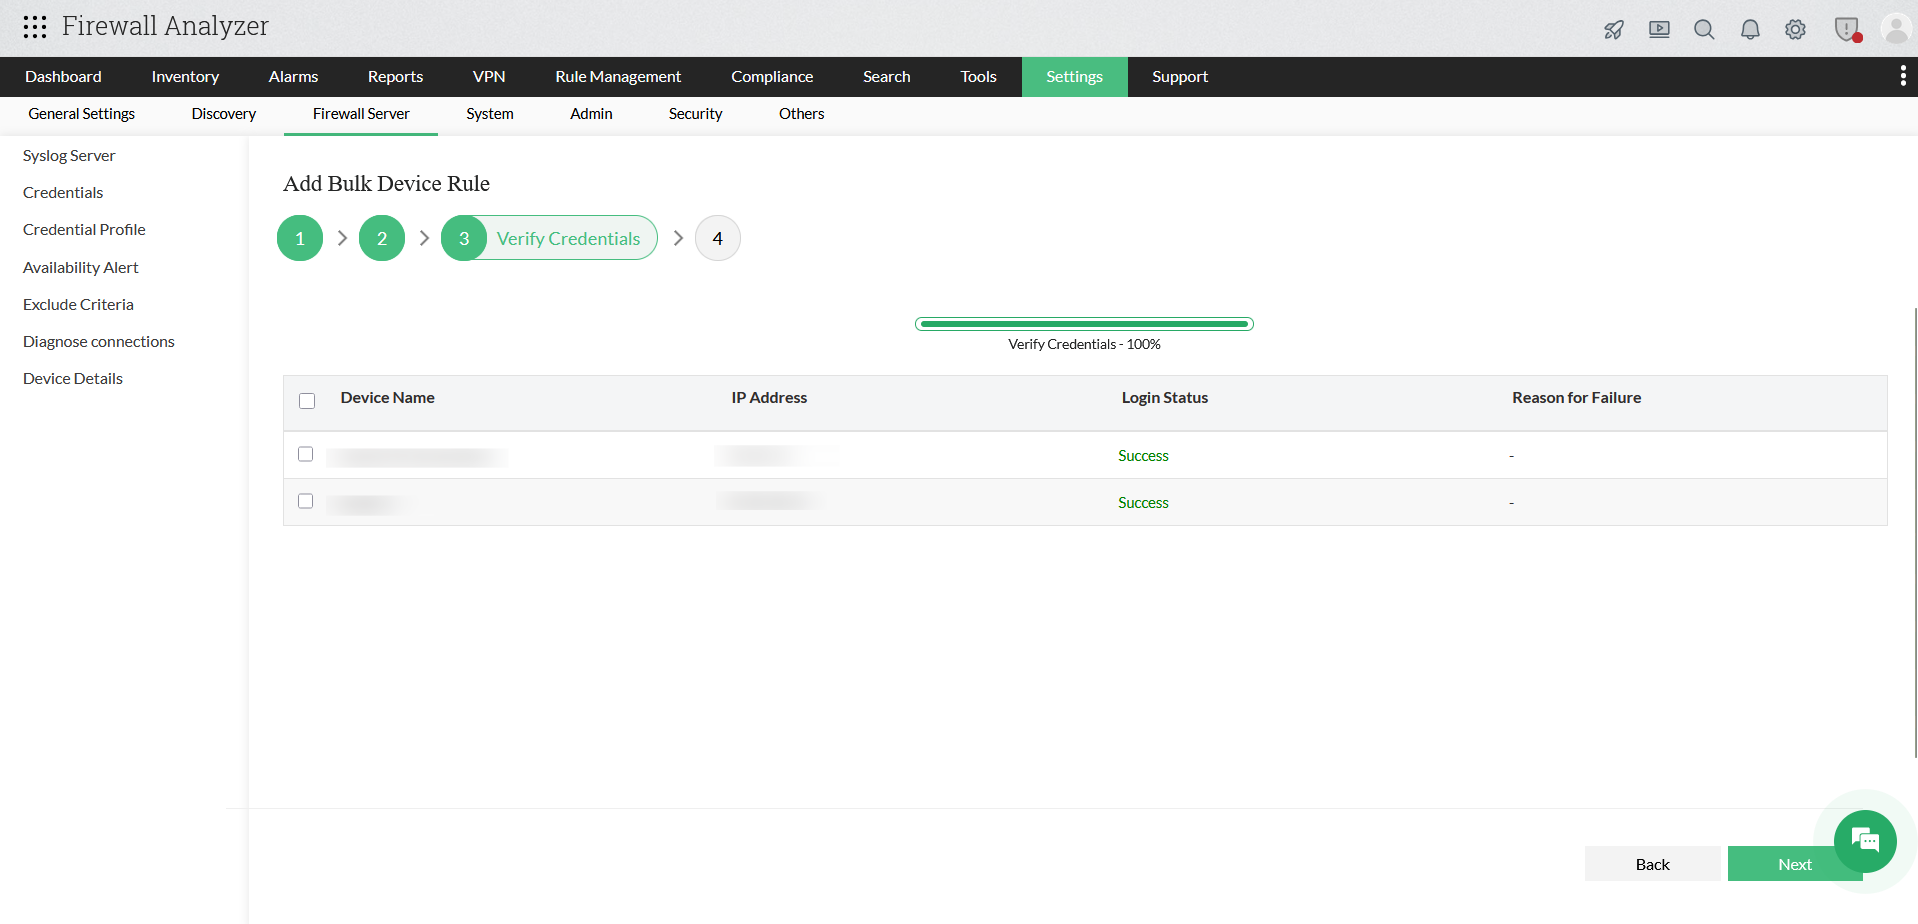Go to the Dashboard tab

point(63,77)
